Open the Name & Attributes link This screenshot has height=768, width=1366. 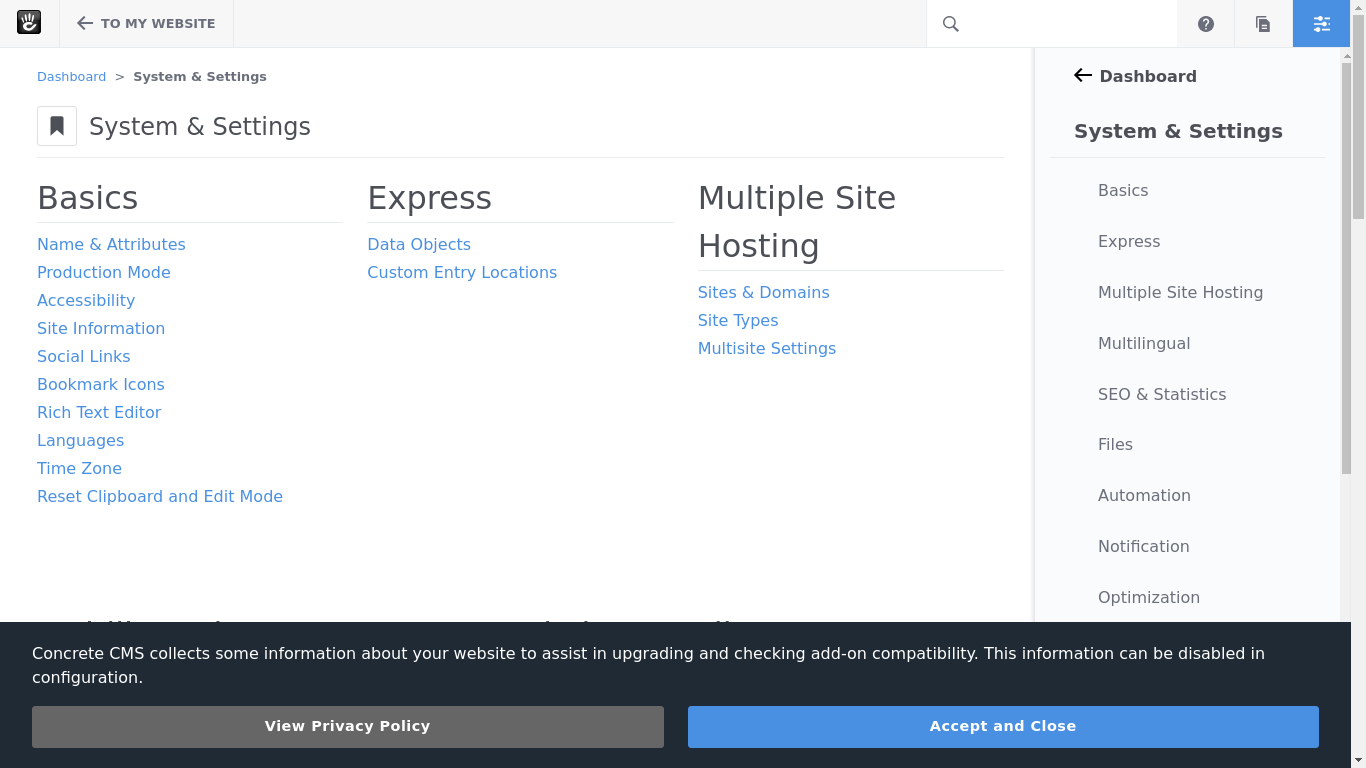click(111, 244)
